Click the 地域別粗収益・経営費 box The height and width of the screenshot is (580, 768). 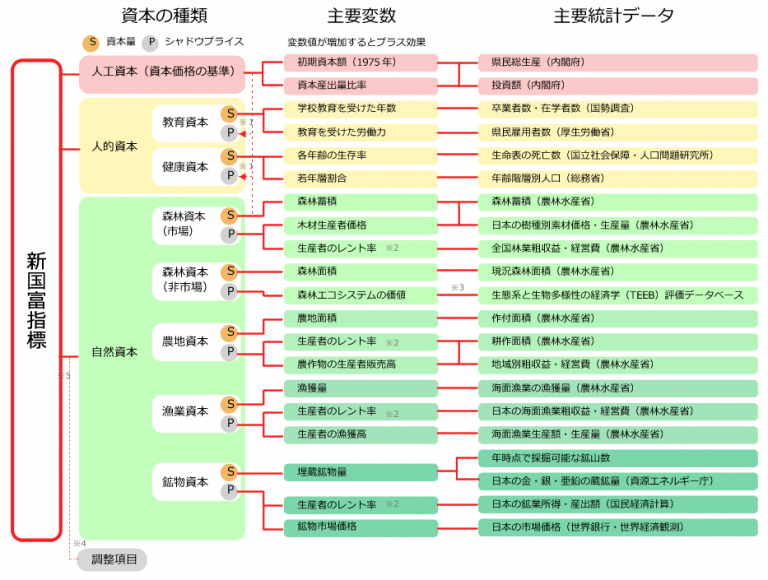(618, 364)
